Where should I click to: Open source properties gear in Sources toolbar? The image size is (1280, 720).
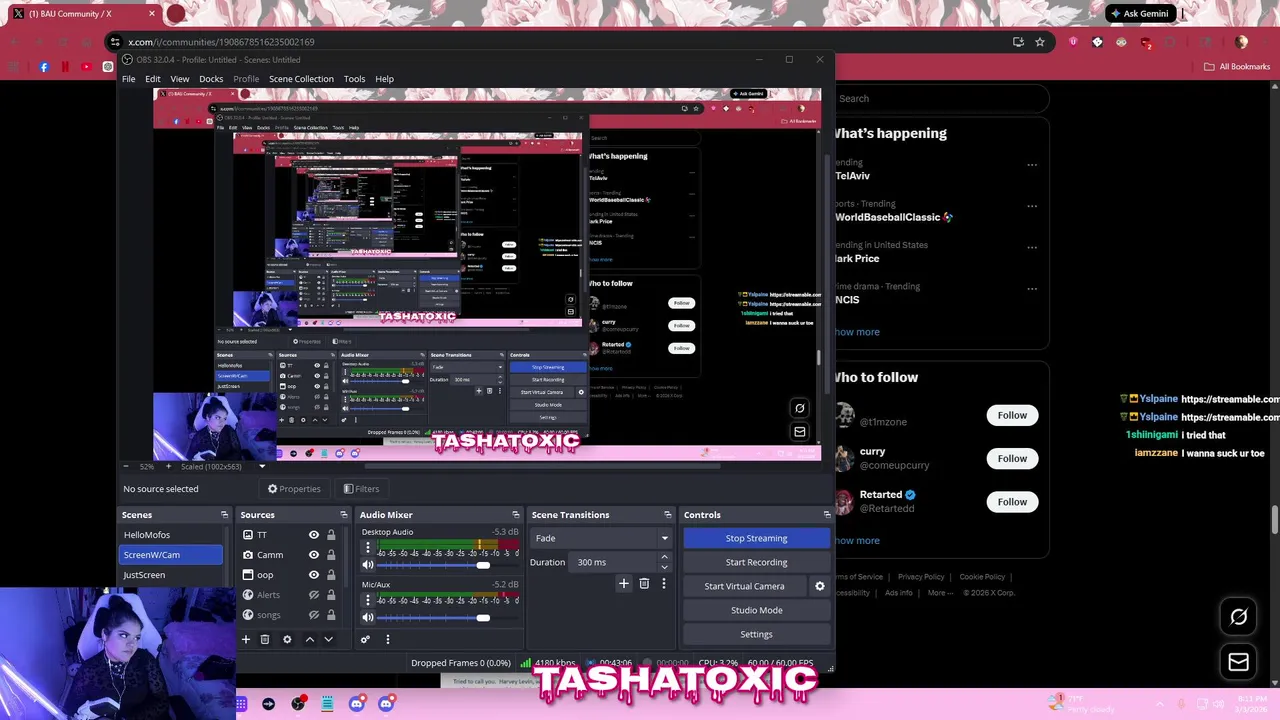287,639
